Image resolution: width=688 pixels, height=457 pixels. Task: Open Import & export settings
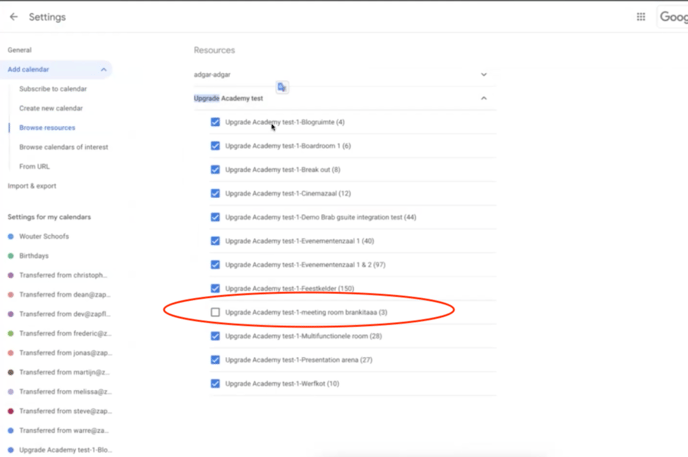[x=32, y=186]
